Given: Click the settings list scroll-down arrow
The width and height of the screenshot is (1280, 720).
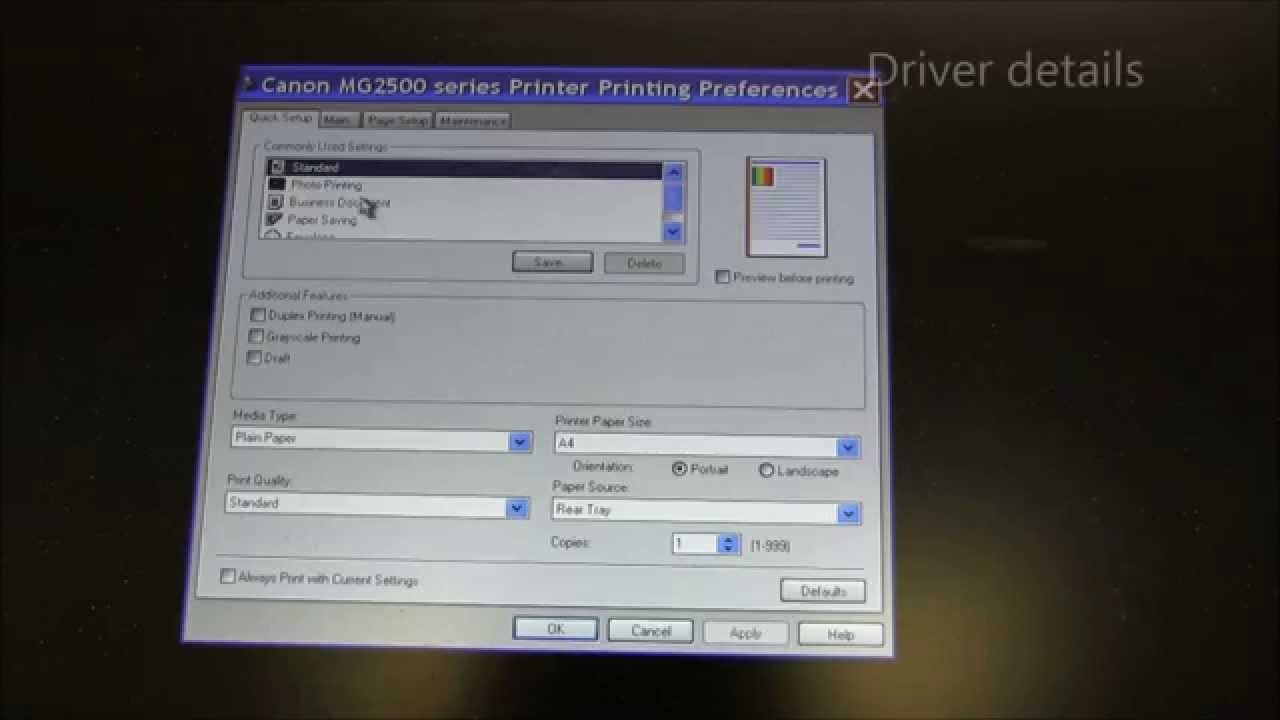Looking at the screenshot, I should 672,231.
